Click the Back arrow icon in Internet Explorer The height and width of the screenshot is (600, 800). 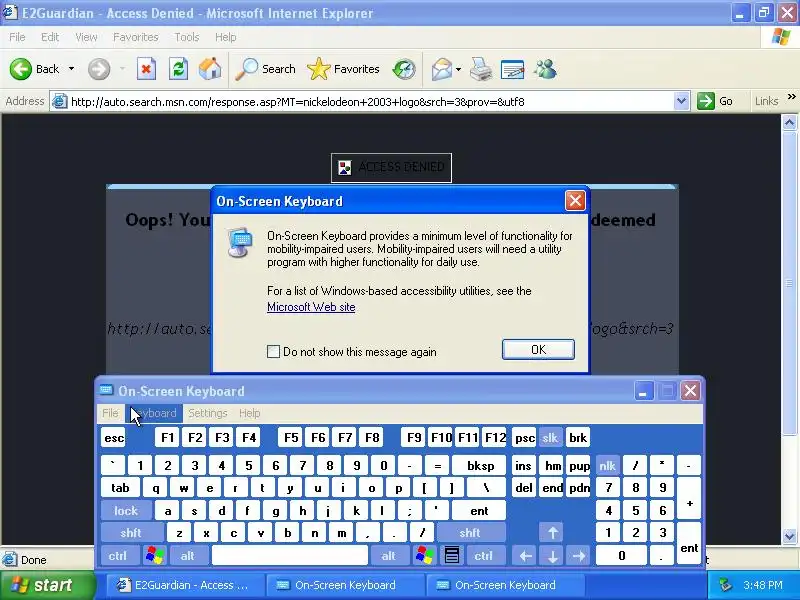(x=21, y=69)
